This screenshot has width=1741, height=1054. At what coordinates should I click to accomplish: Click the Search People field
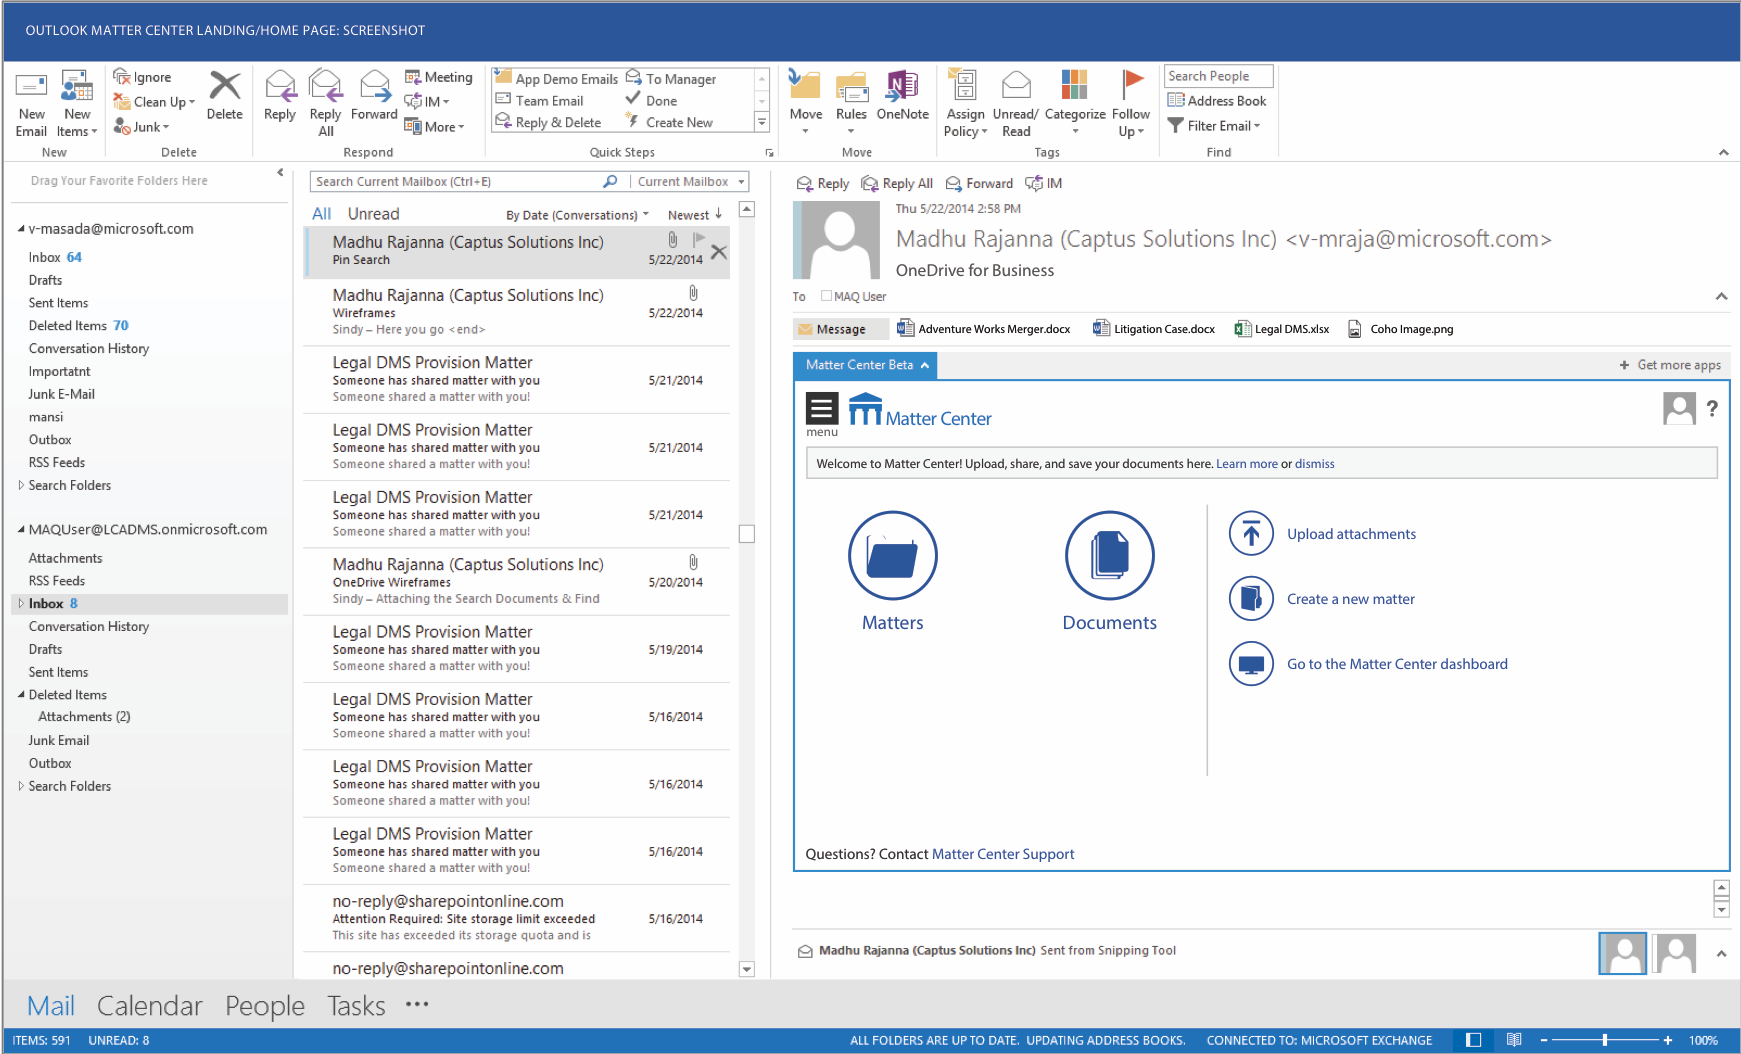[1218, 76]
